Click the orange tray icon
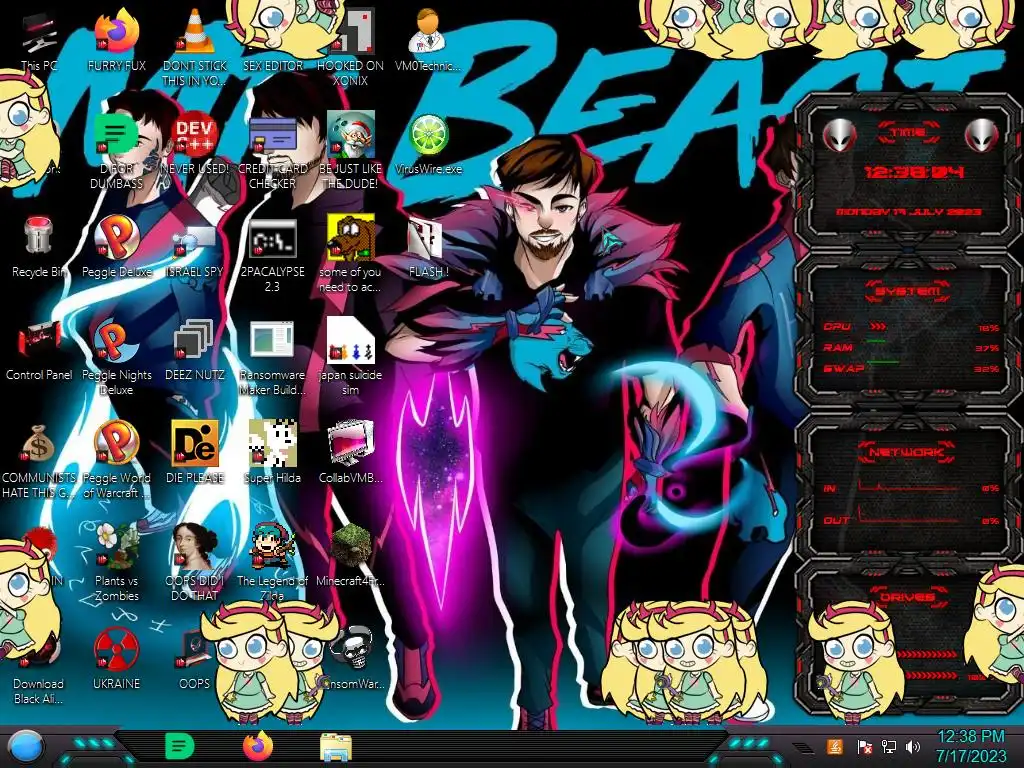 point(835,746)
